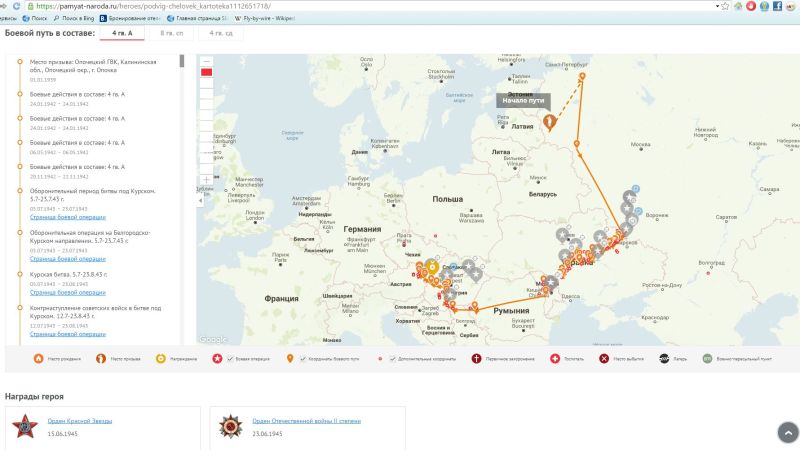Click the Военно-пересыльный пункт green icon
Image resolution: width=800 pixels, height=450 pixels.
pos(707,359)
